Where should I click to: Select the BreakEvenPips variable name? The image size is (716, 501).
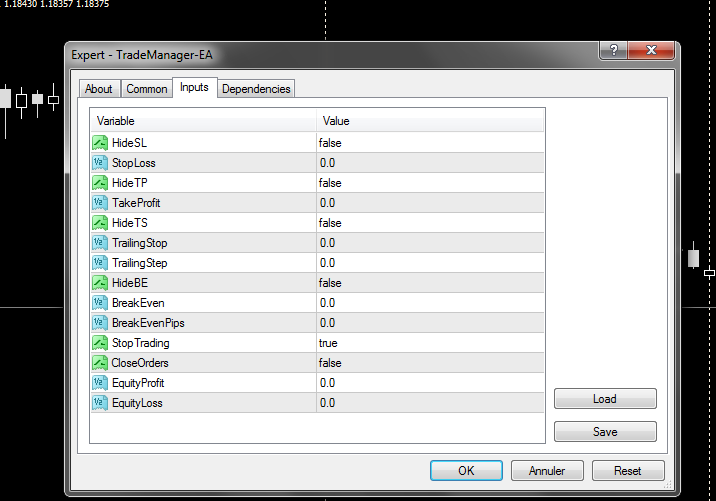point(148,323)
